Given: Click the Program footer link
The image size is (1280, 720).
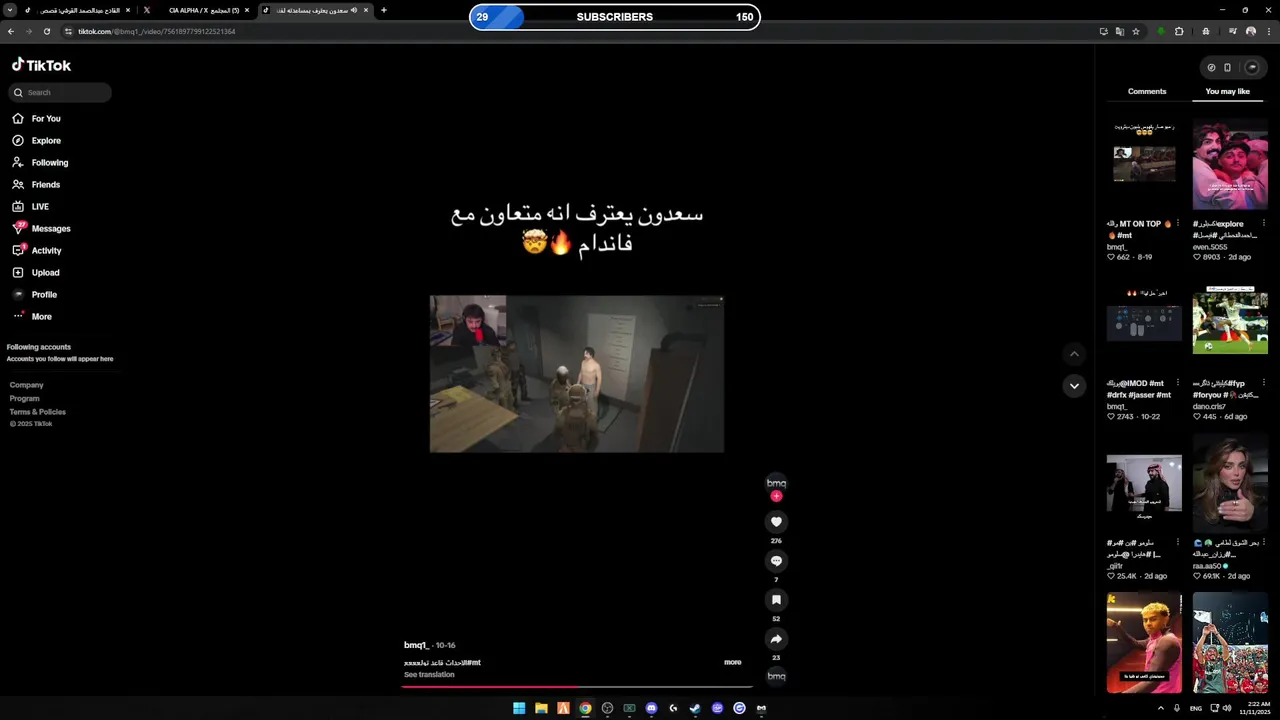Looking at the screenshot, I should [x=25, y=398].
